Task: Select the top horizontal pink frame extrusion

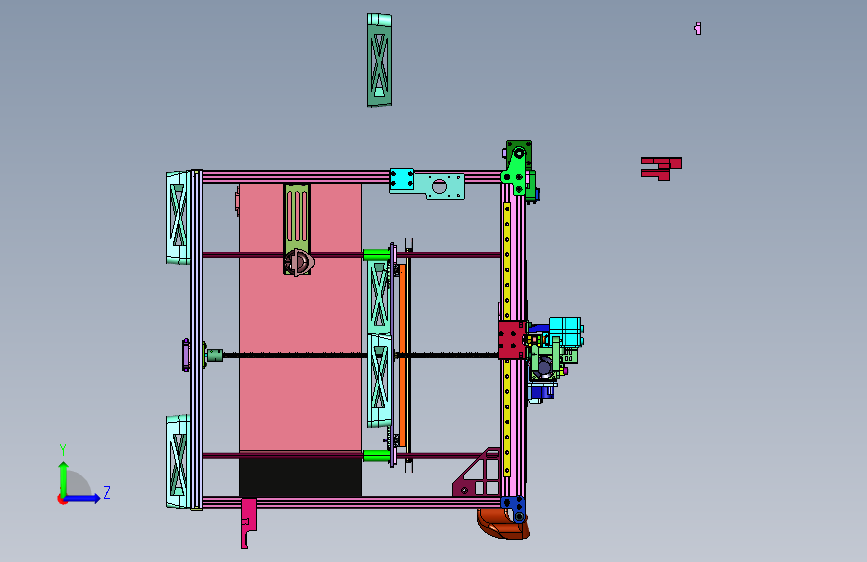Action: pyautogui.click(x=296, y=177)
